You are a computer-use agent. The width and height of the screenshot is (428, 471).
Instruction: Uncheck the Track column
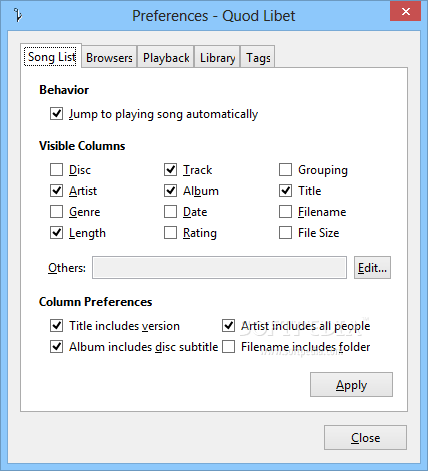170,169
